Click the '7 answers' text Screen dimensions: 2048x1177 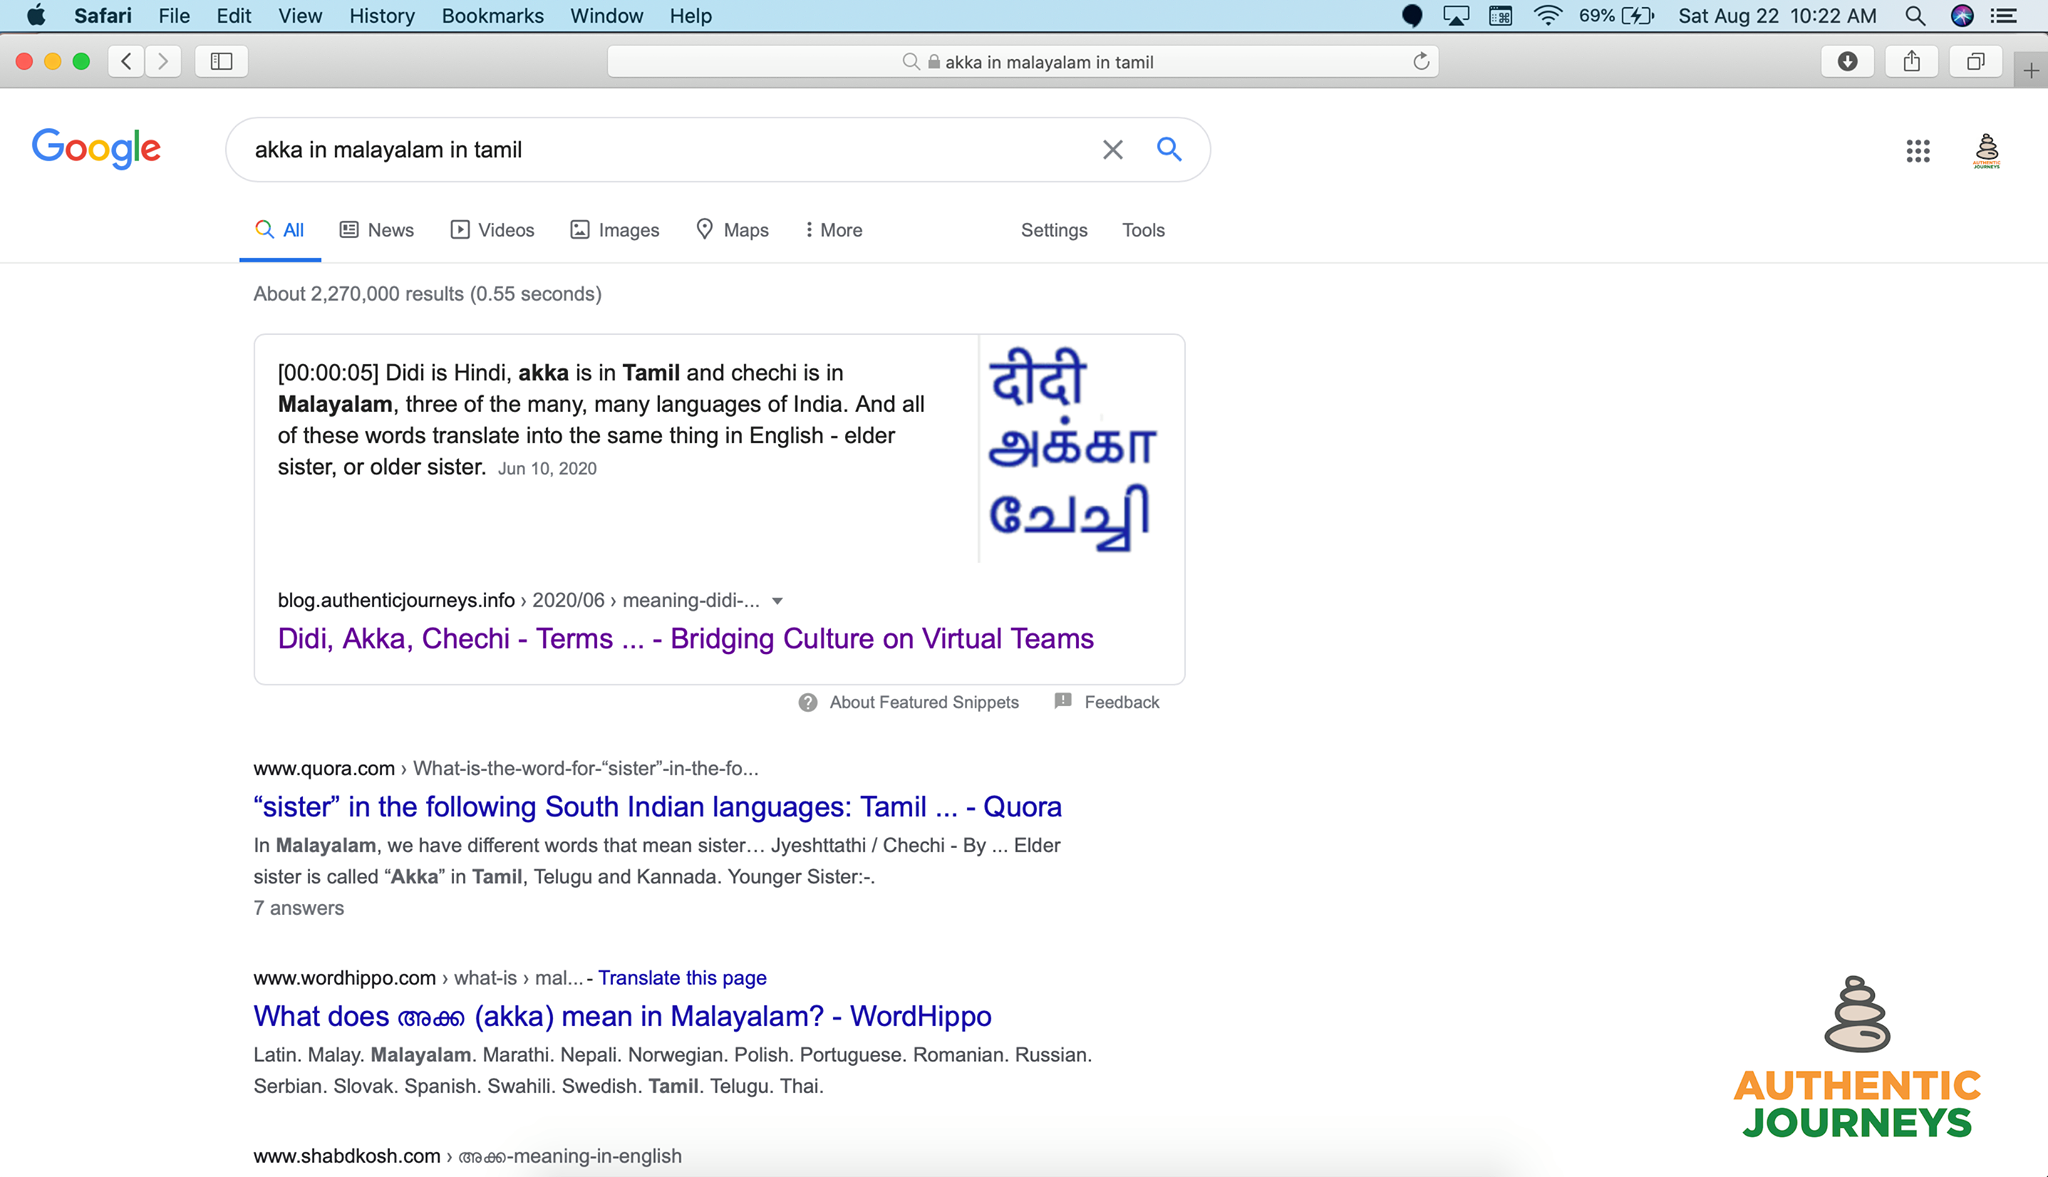click(x=299, y=908)
